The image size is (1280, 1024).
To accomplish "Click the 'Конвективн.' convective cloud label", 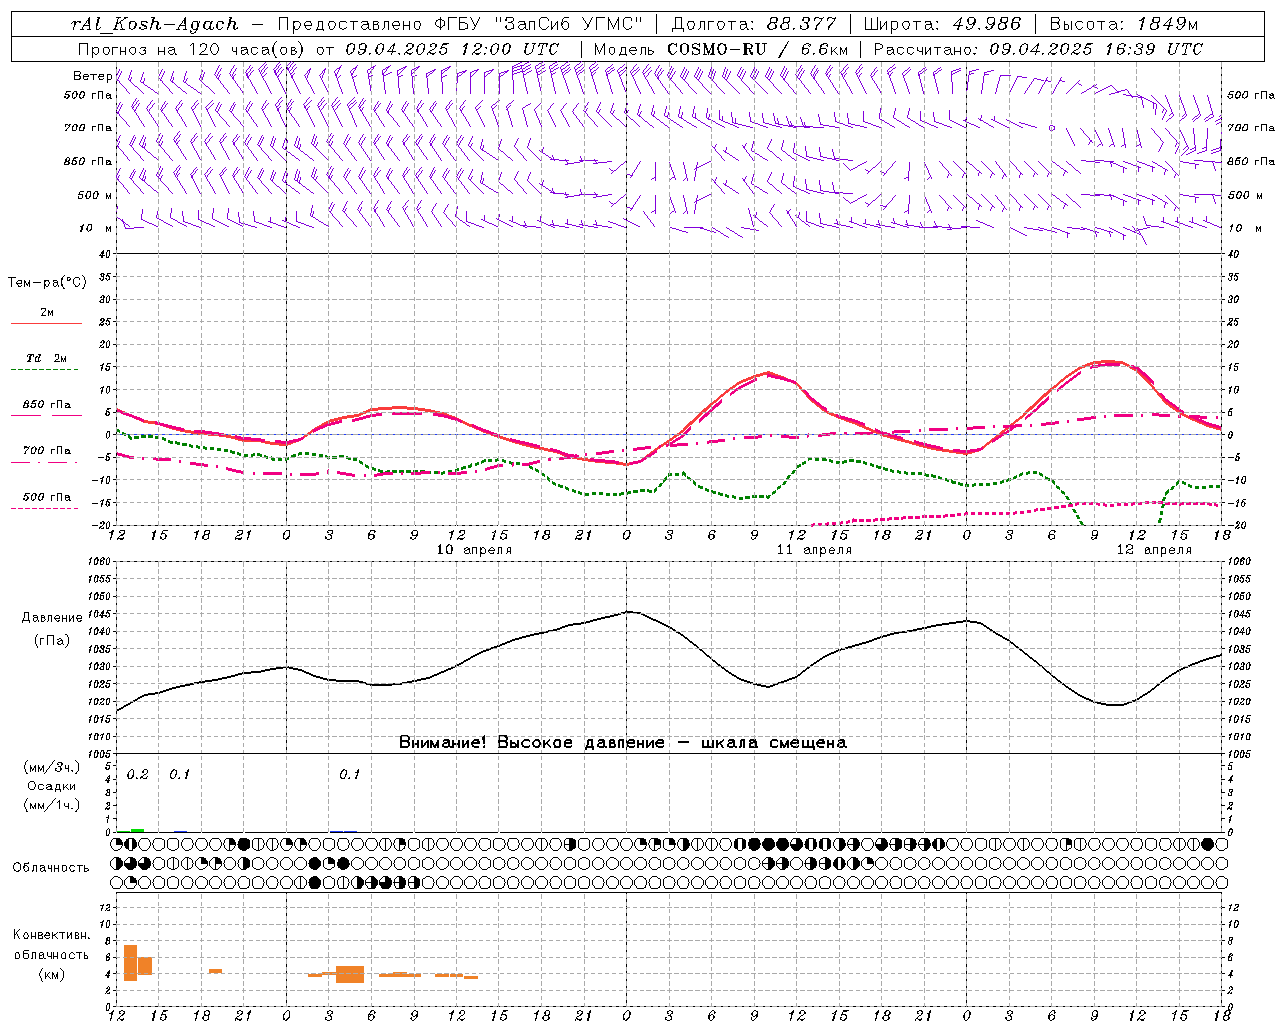I will (x=52, y=935).
